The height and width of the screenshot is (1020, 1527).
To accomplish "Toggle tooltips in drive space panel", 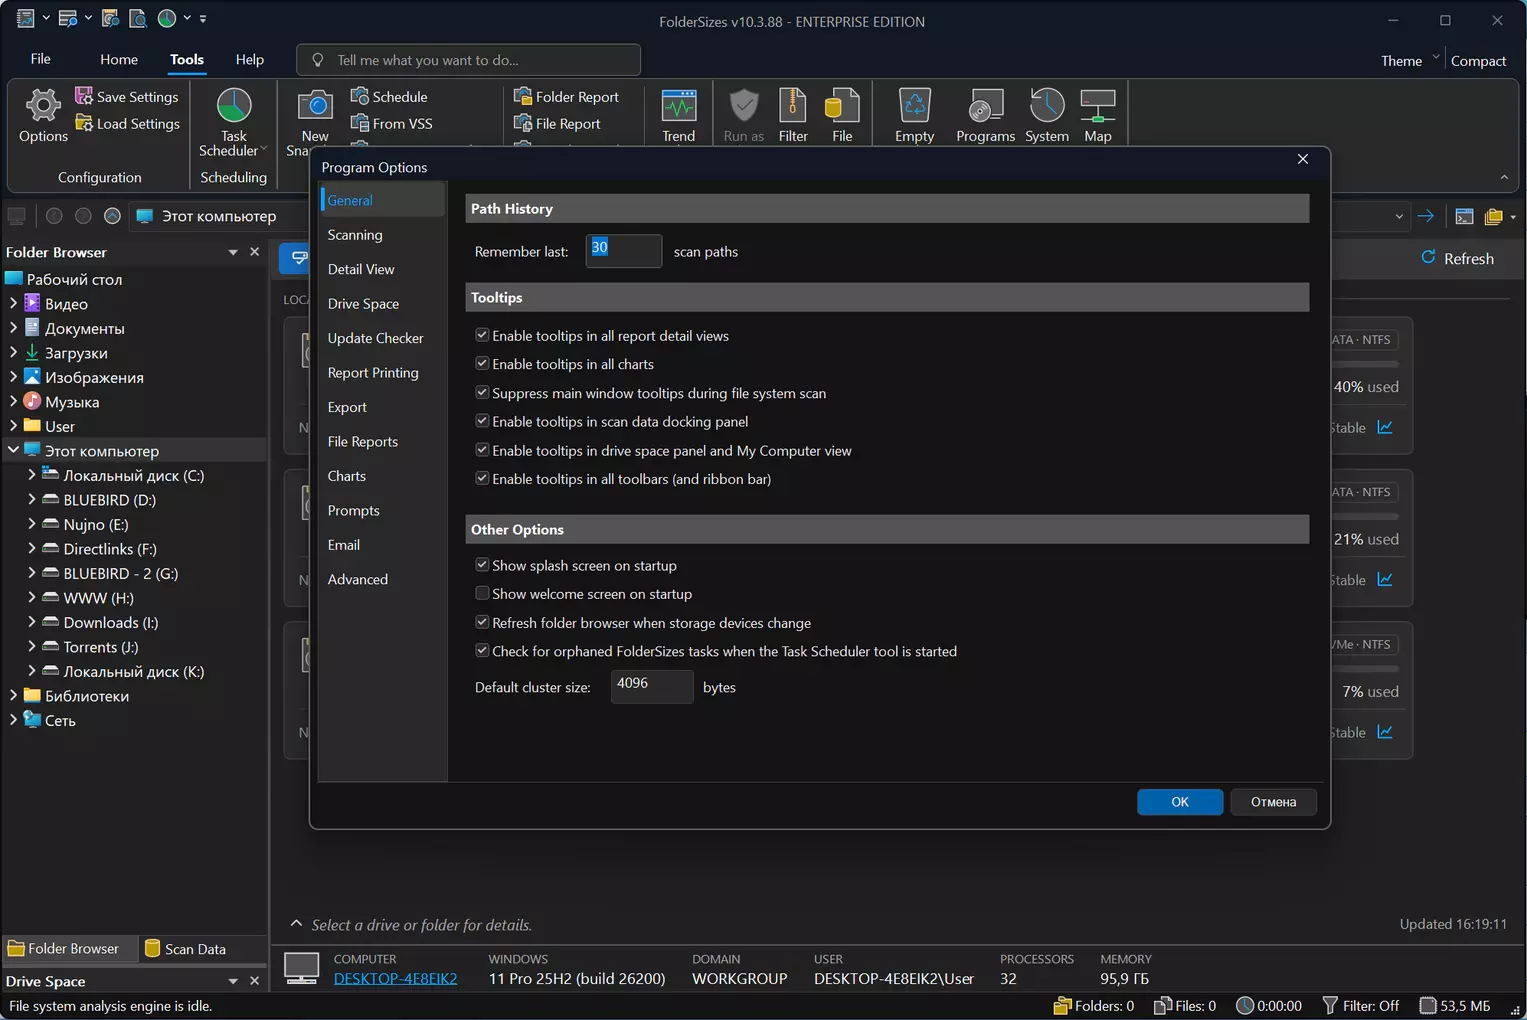I will 482,450.
